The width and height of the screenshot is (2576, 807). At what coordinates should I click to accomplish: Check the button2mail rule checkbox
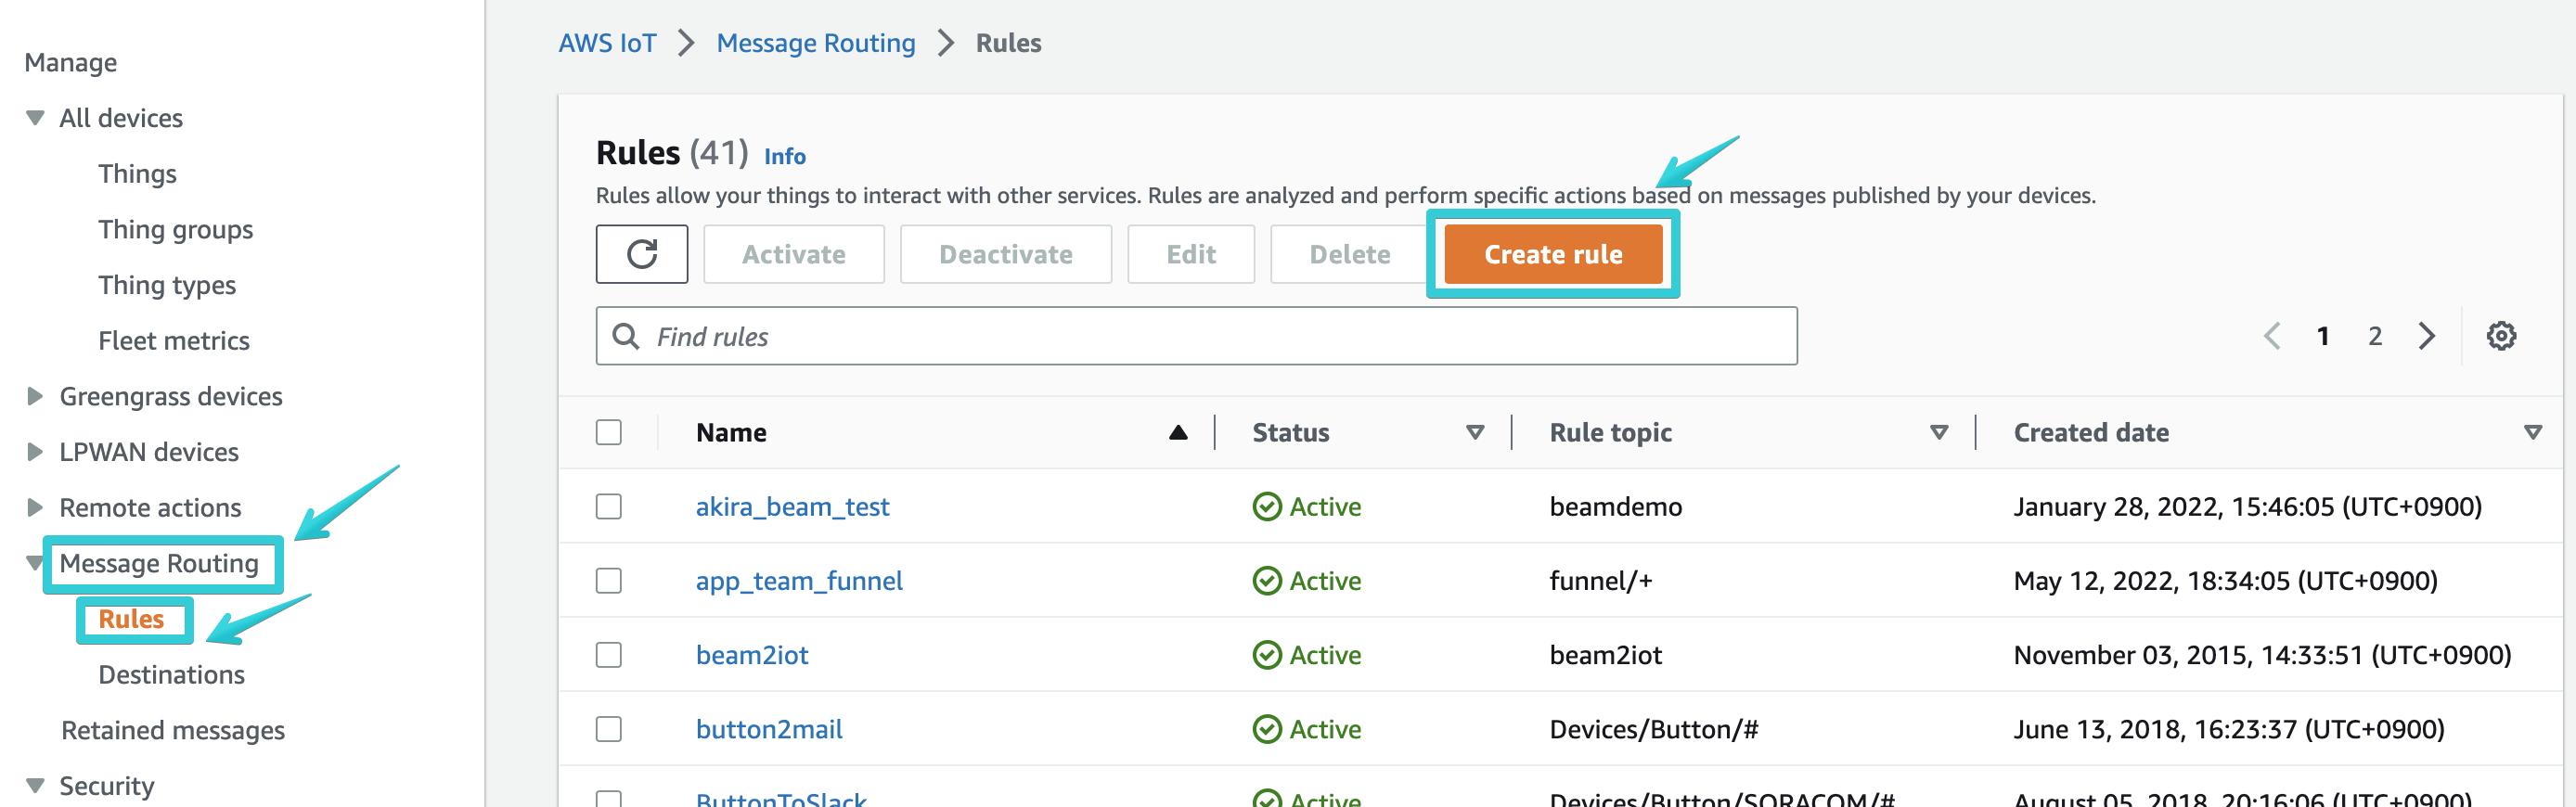point(608,729)
